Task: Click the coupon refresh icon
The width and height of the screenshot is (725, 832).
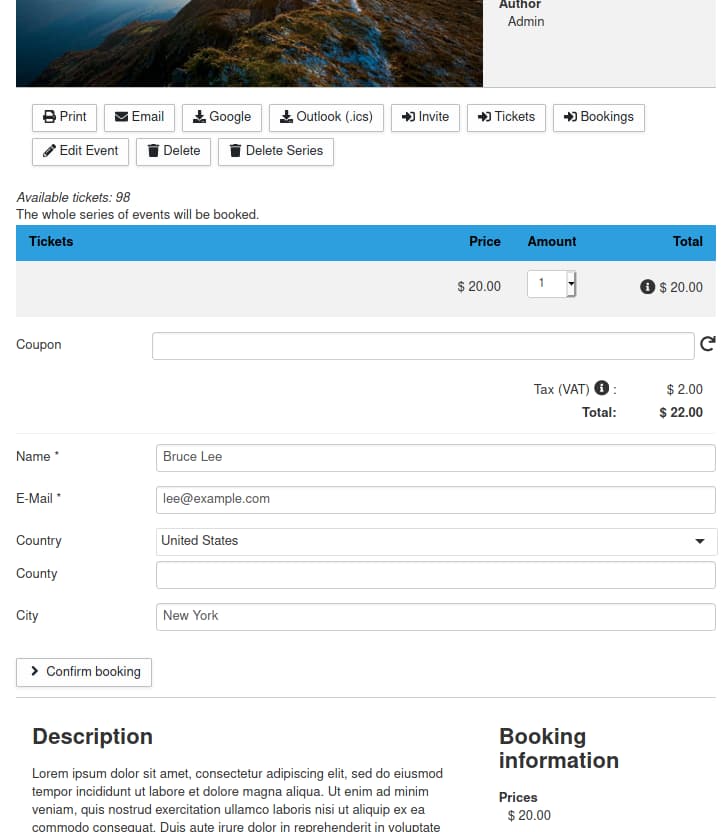Action: (707, 344)
